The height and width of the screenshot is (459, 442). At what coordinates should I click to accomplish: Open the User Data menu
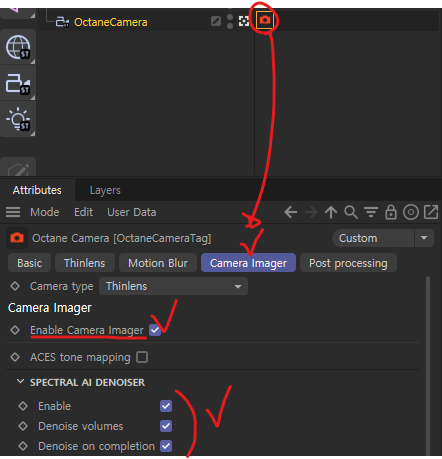click(x=132, y=212)
